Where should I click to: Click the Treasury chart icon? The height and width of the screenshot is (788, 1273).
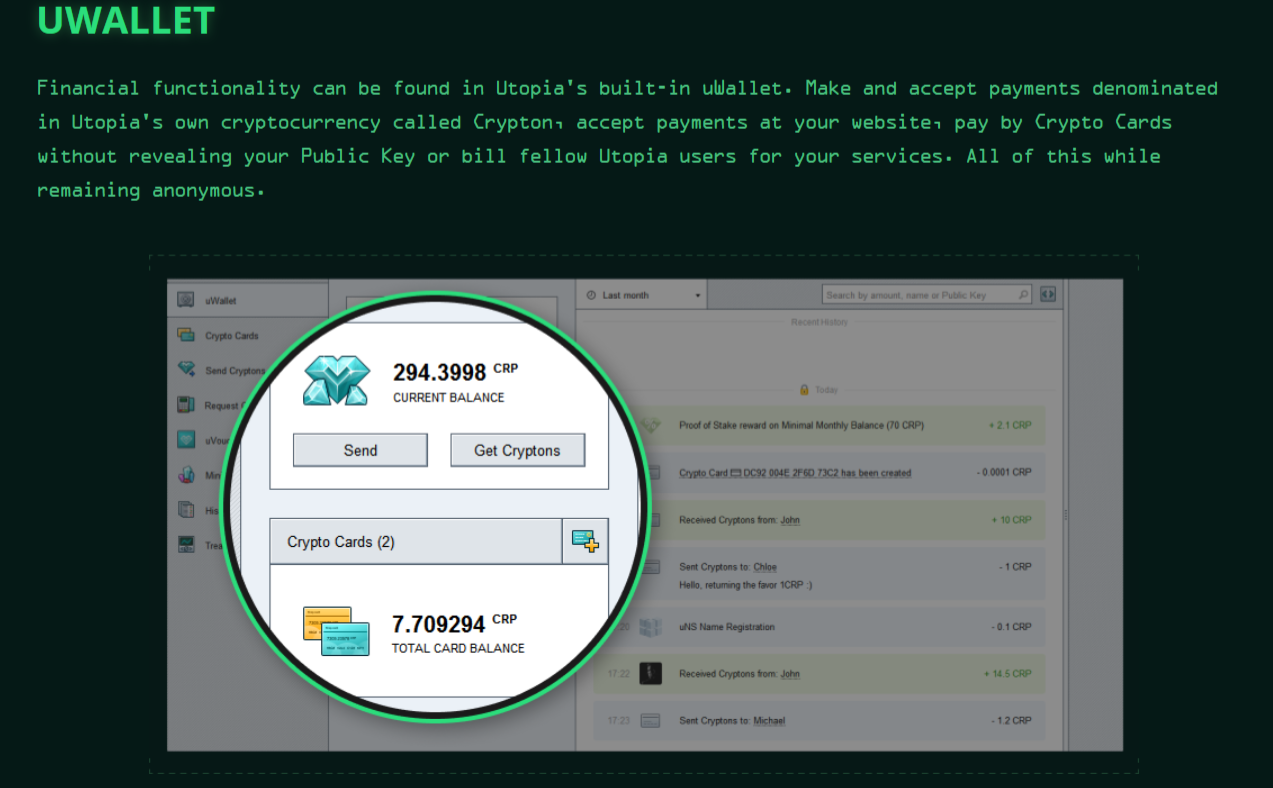coord(185,544)
